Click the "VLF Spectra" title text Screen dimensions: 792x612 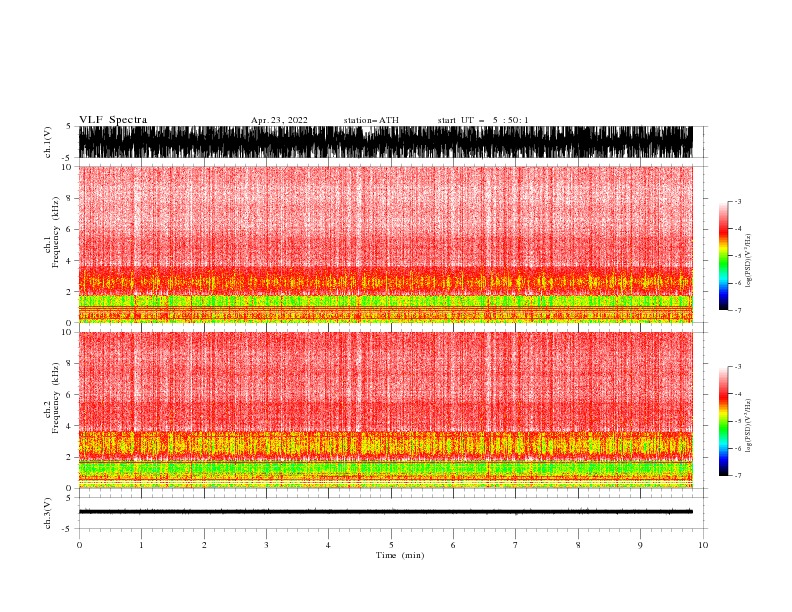pos(113,120)
